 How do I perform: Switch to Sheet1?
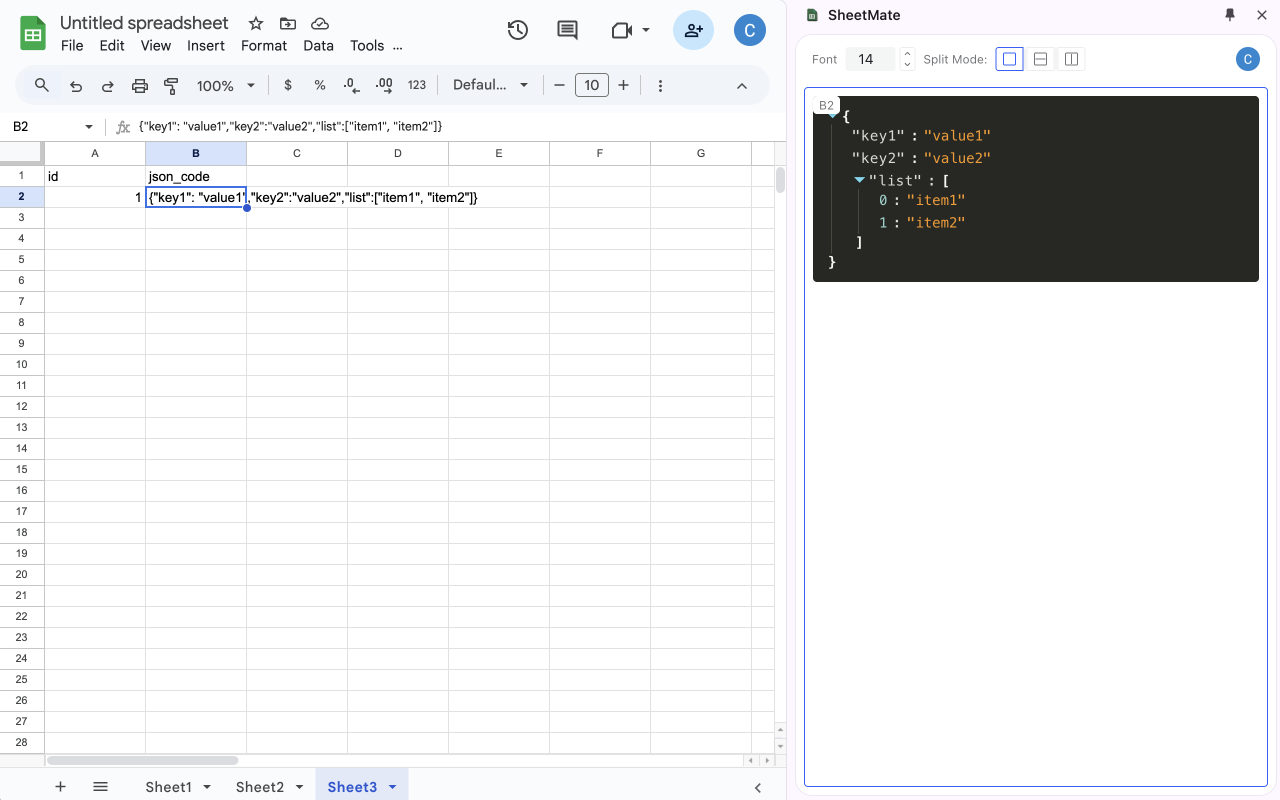pyautogui.click(x=168, y=787)
